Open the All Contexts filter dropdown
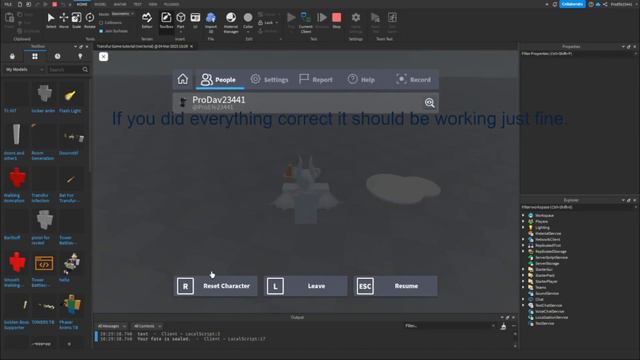Image resolution: width=640 pixels, height=360 pixels. pos(147,326)
